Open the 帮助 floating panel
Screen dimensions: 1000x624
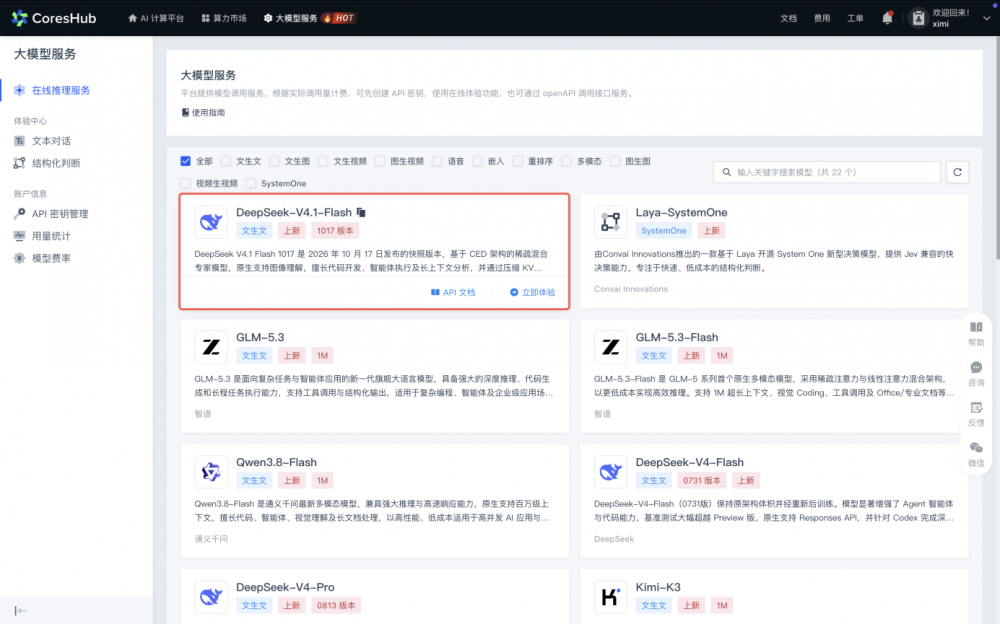[x=976, y=334]
